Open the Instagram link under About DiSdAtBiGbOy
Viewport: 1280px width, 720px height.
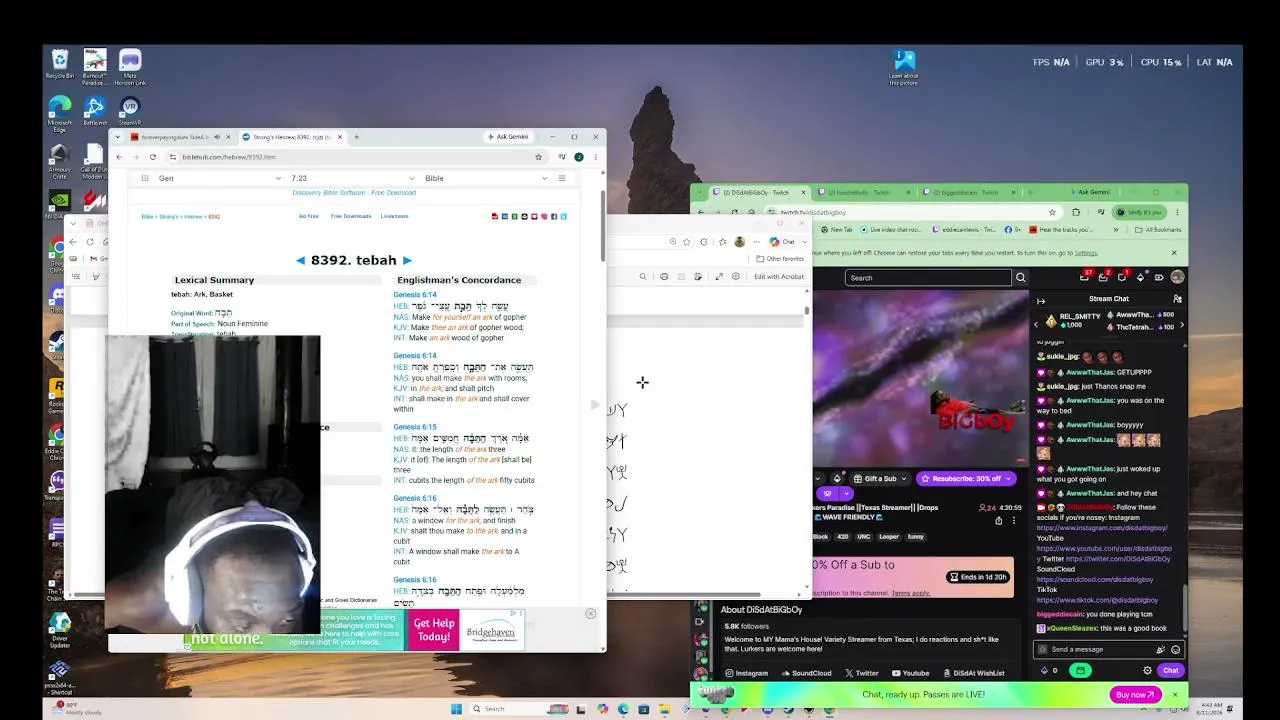click(747, 673)
